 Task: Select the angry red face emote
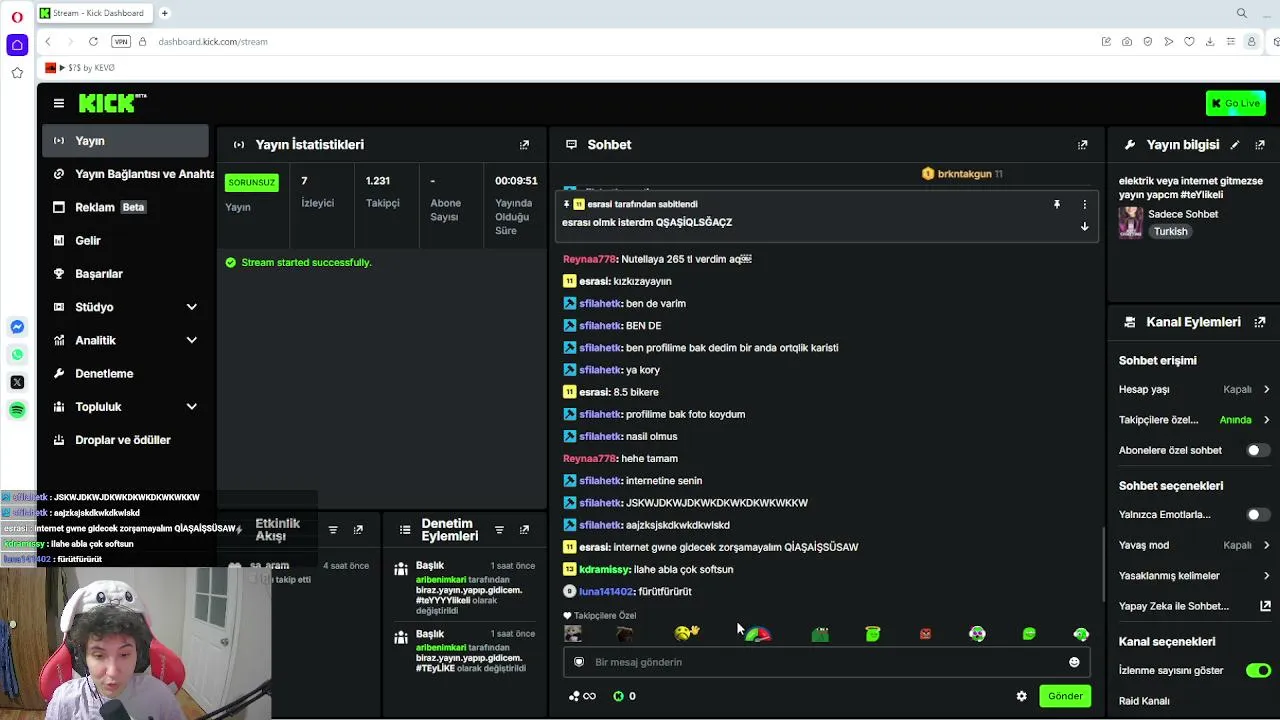[925, 634]
